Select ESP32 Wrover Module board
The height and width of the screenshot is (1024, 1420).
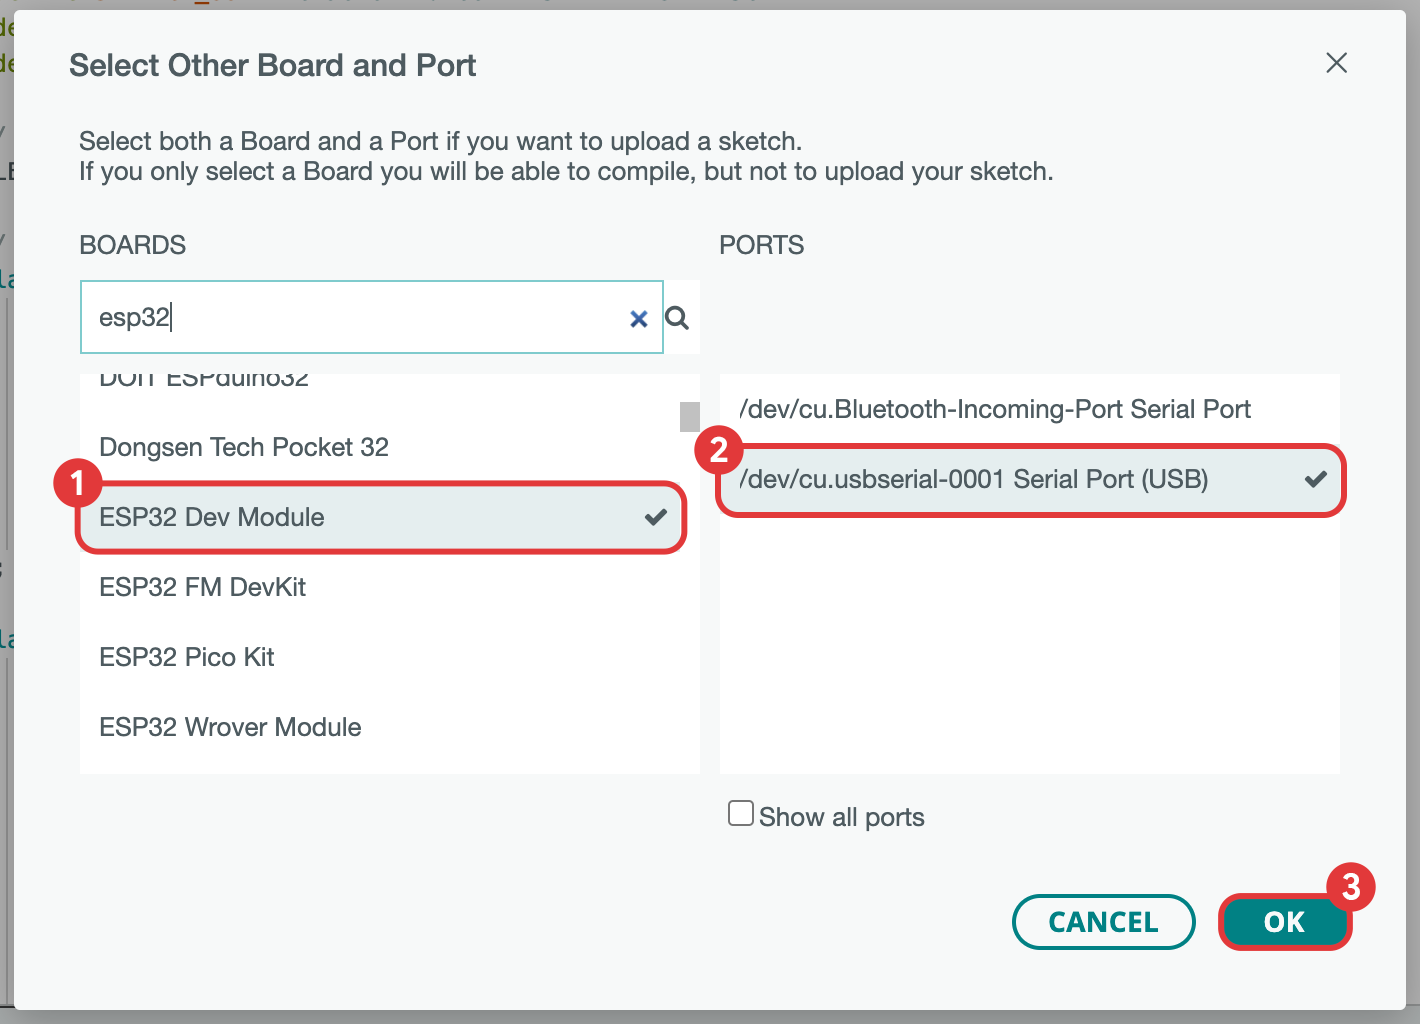230,727
